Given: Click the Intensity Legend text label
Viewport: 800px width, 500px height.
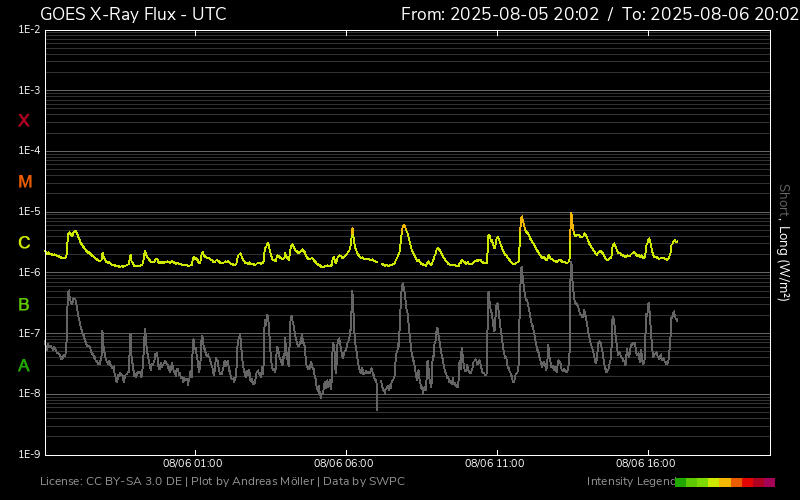Looking at the screenshot, I should tap(629, 482).
